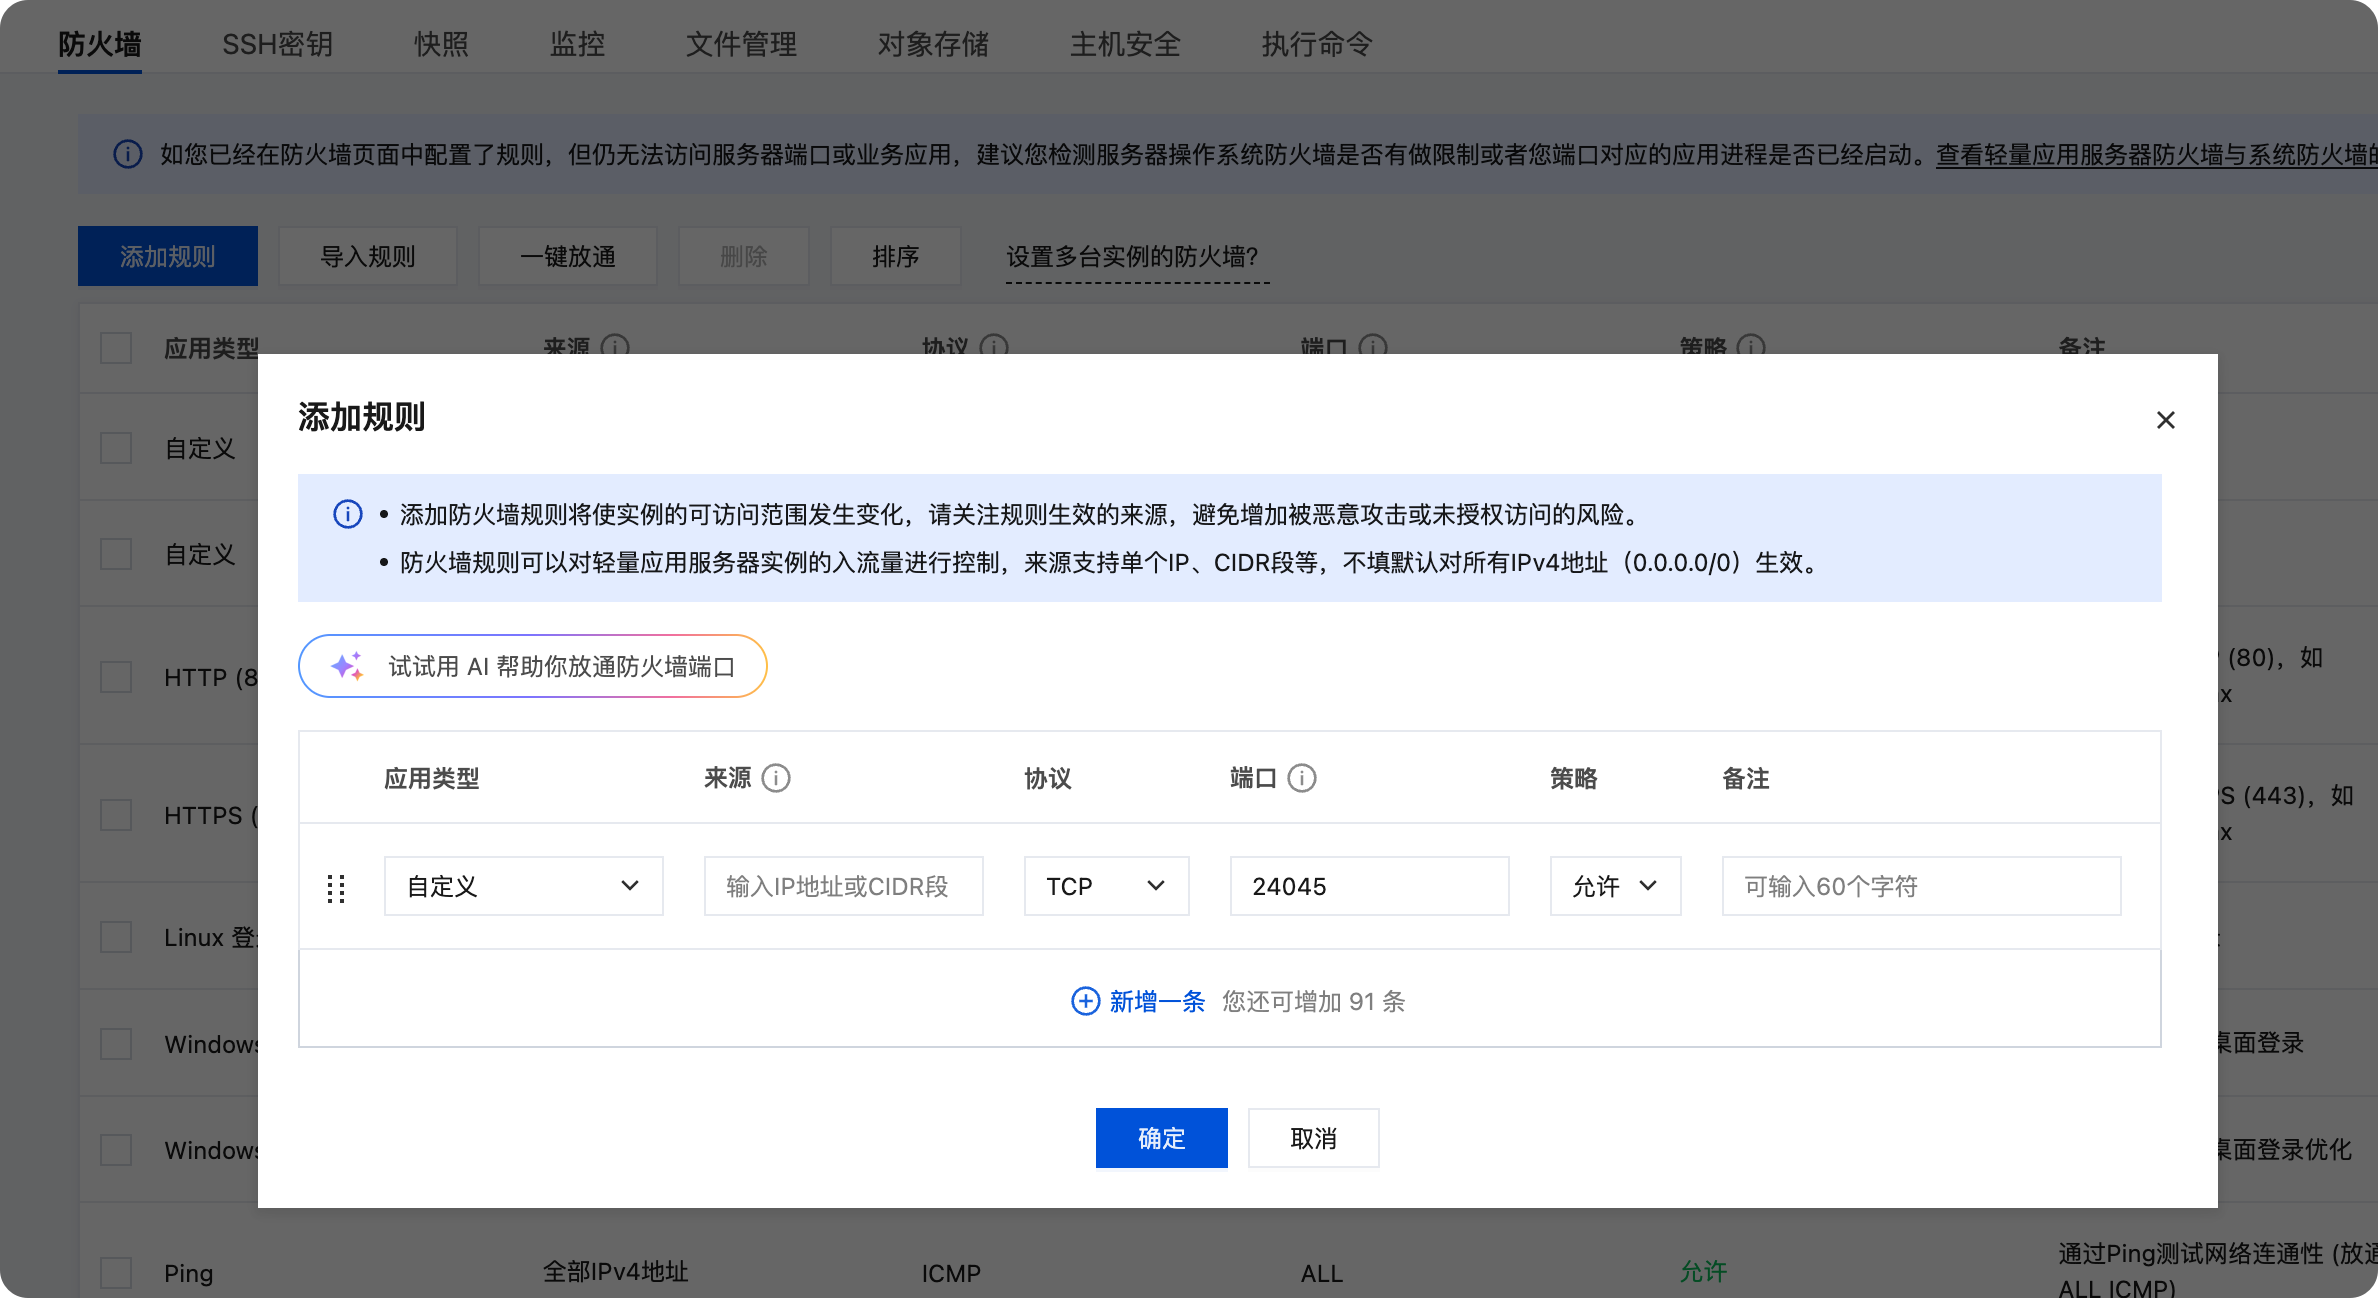Click the 备注 remark input field

1920,886
